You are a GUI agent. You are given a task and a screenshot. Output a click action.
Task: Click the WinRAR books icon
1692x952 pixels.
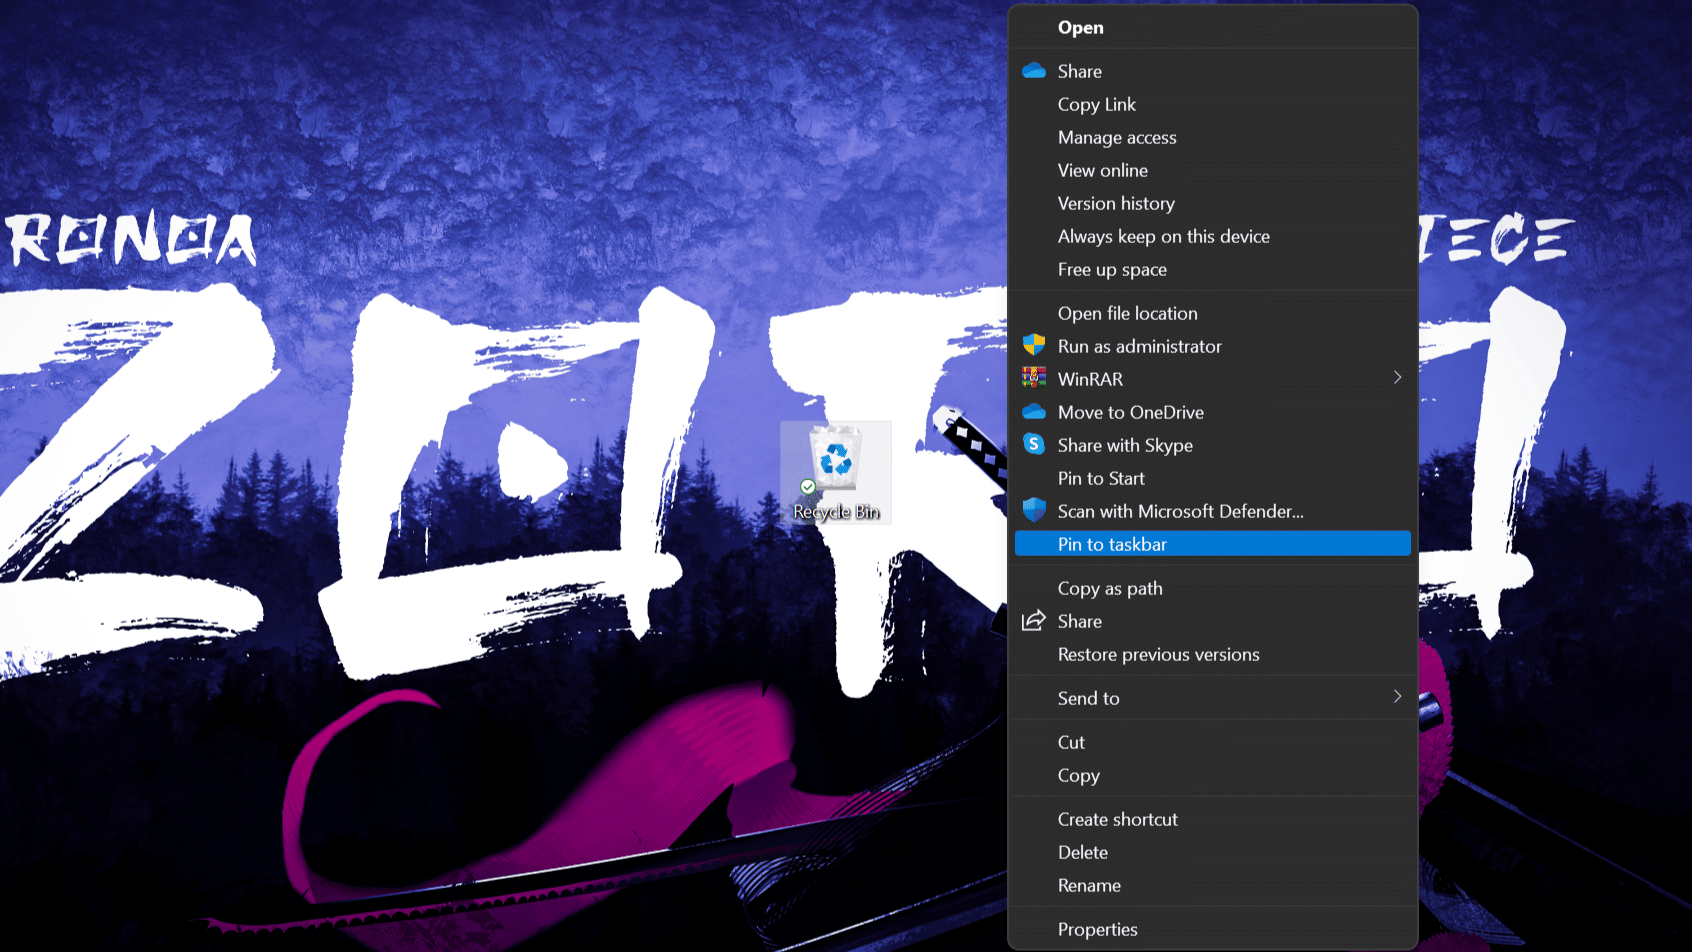coord(1034,378)
